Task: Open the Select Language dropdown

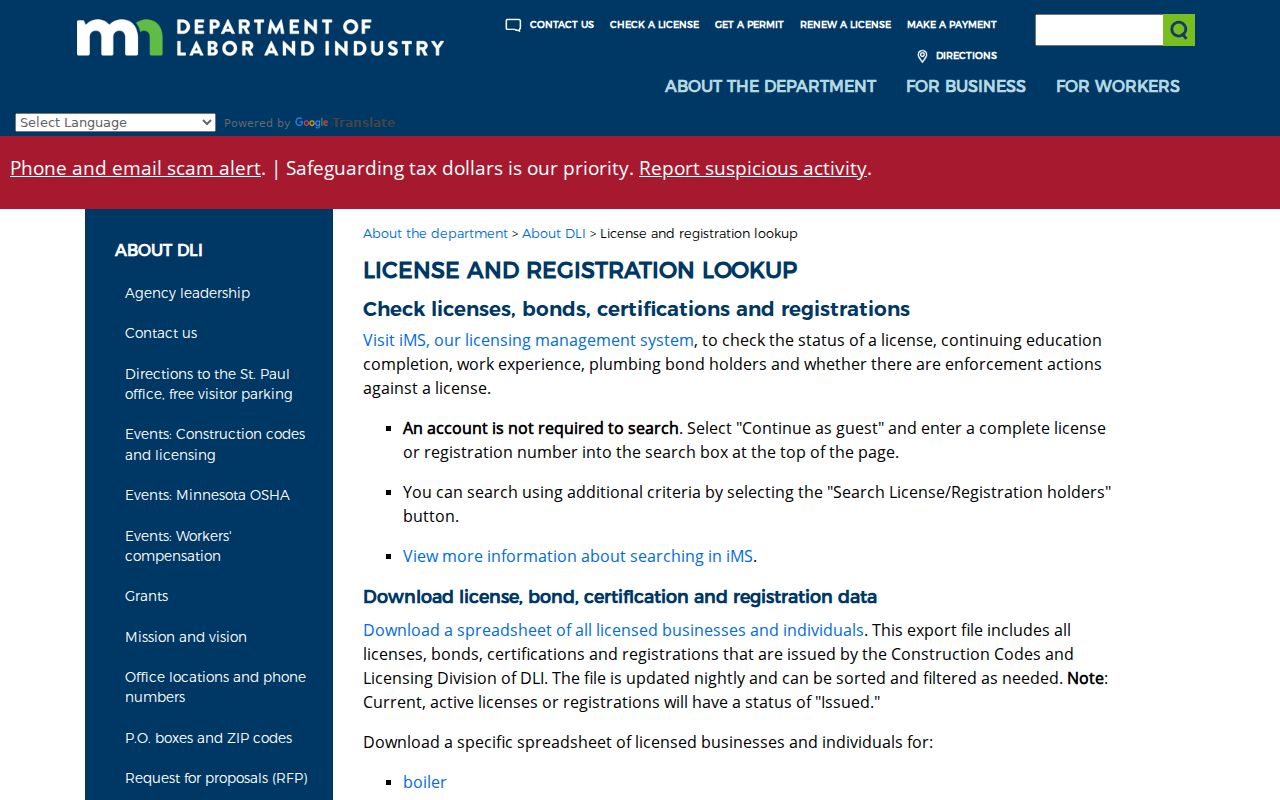Action: coord(115,122)
